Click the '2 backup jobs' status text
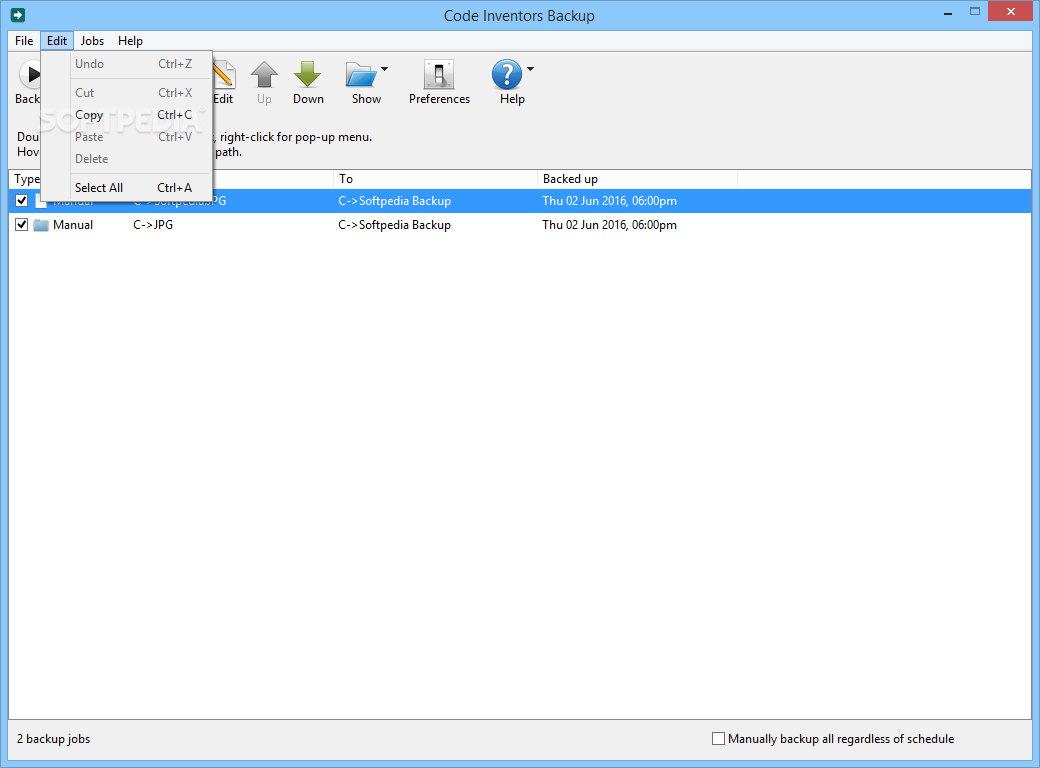The width and height of the screenshot is (1040, 768). pyautogui.click(x=54, y=739)
